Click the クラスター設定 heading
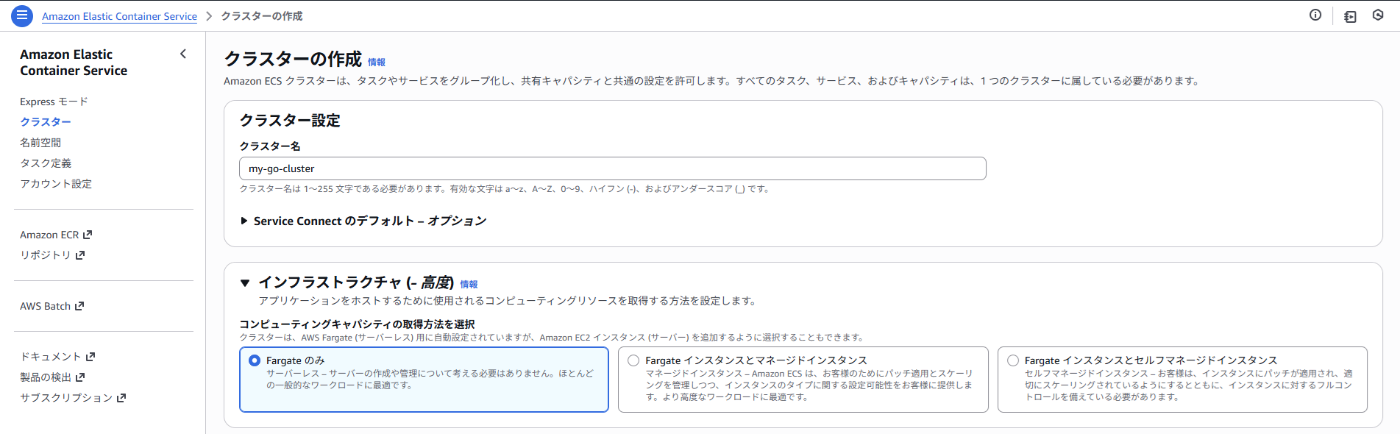 click(x=290, y=121)
